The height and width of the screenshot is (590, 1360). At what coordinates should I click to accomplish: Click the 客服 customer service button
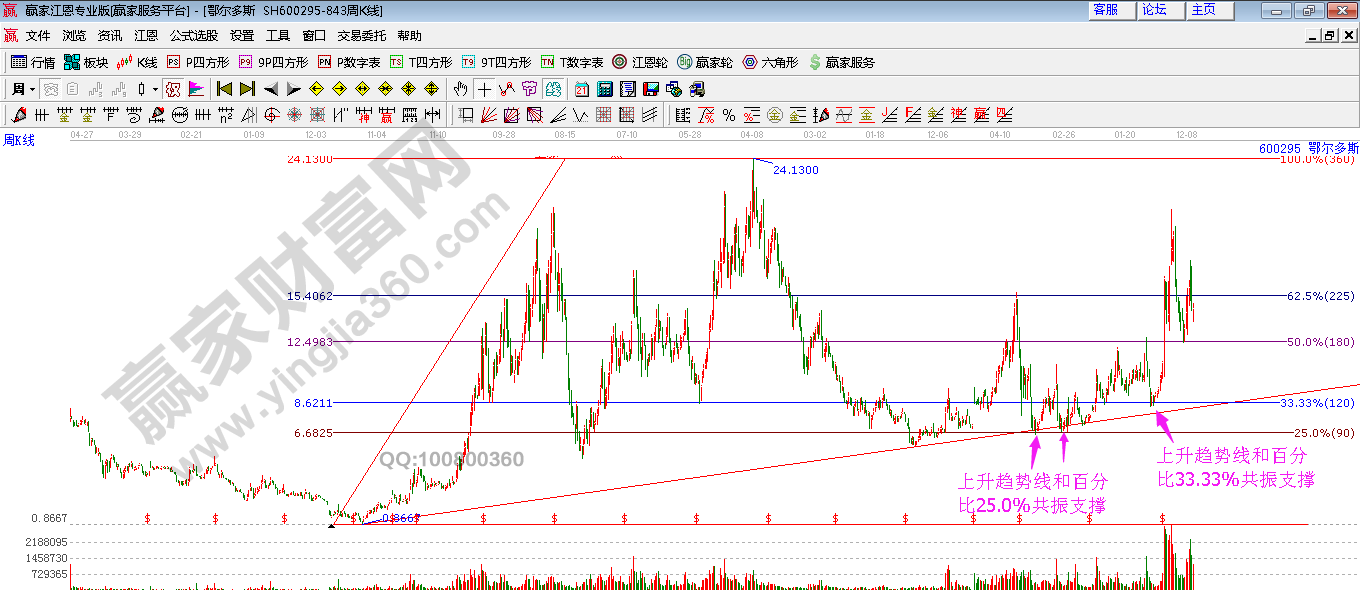point(1106,10)
